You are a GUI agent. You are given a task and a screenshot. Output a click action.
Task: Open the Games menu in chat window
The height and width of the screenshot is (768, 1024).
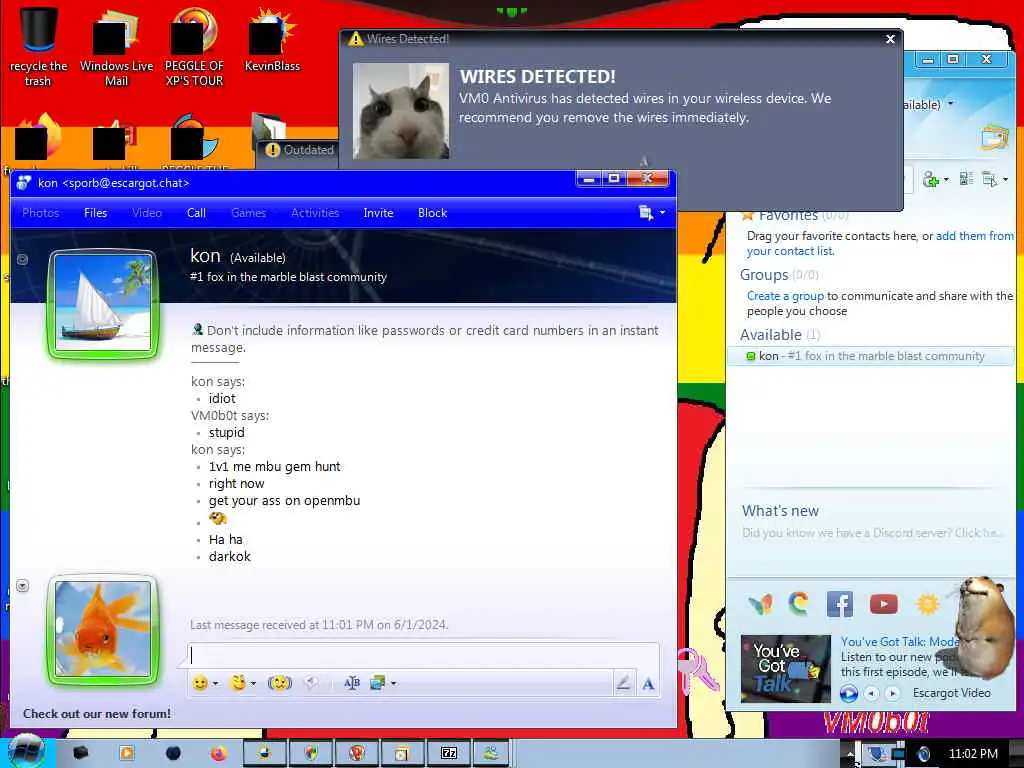click(248, 213)
